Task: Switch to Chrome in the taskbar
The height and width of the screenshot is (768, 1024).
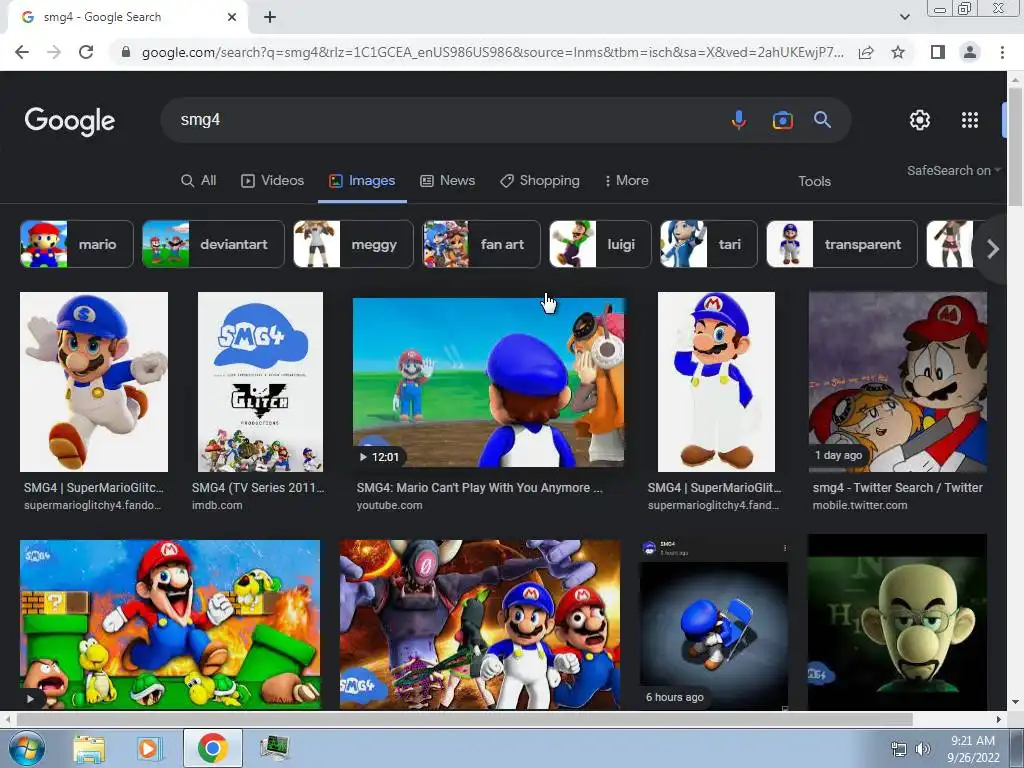Action: 212,748
